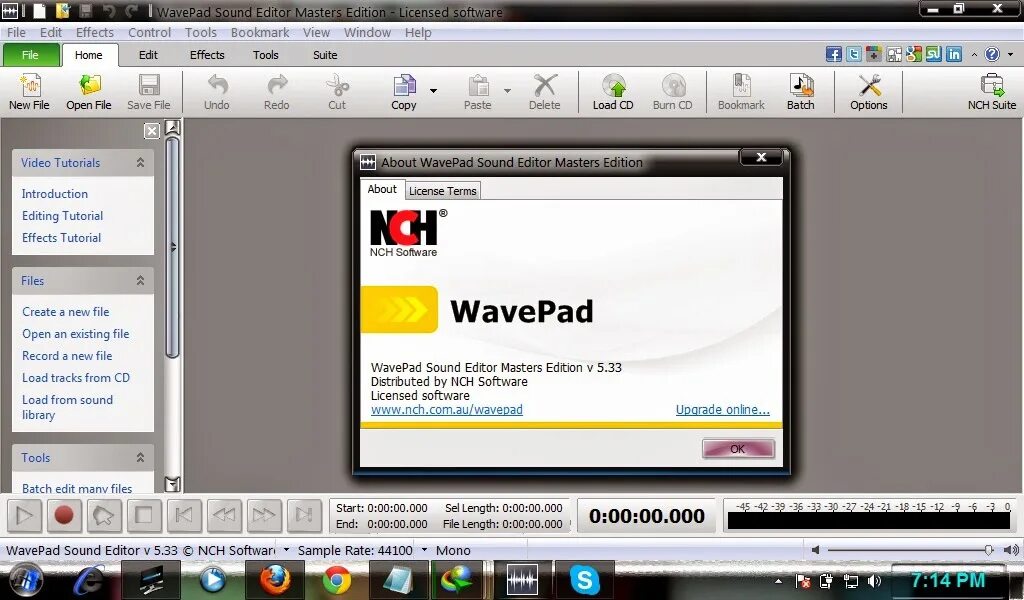The width and height of the screenshot is (1024, 600).
Task: Close the left sidebar panel X
Action: pos(152,131)
